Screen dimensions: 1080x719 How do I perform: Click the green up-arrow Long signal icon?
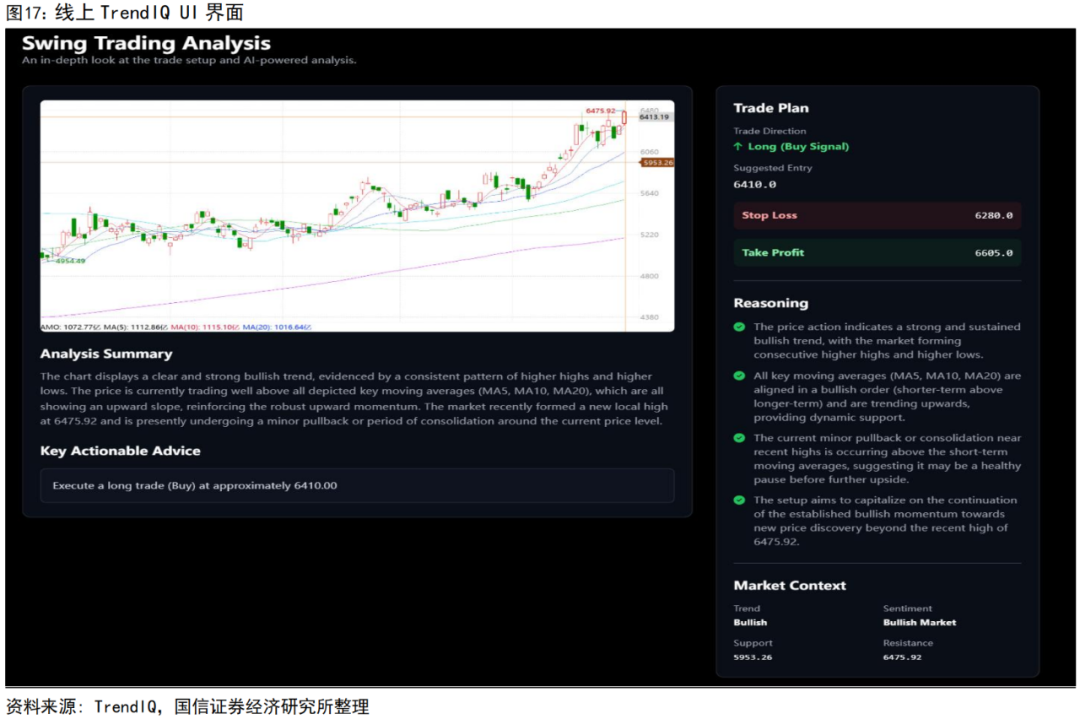pos(738,147)
